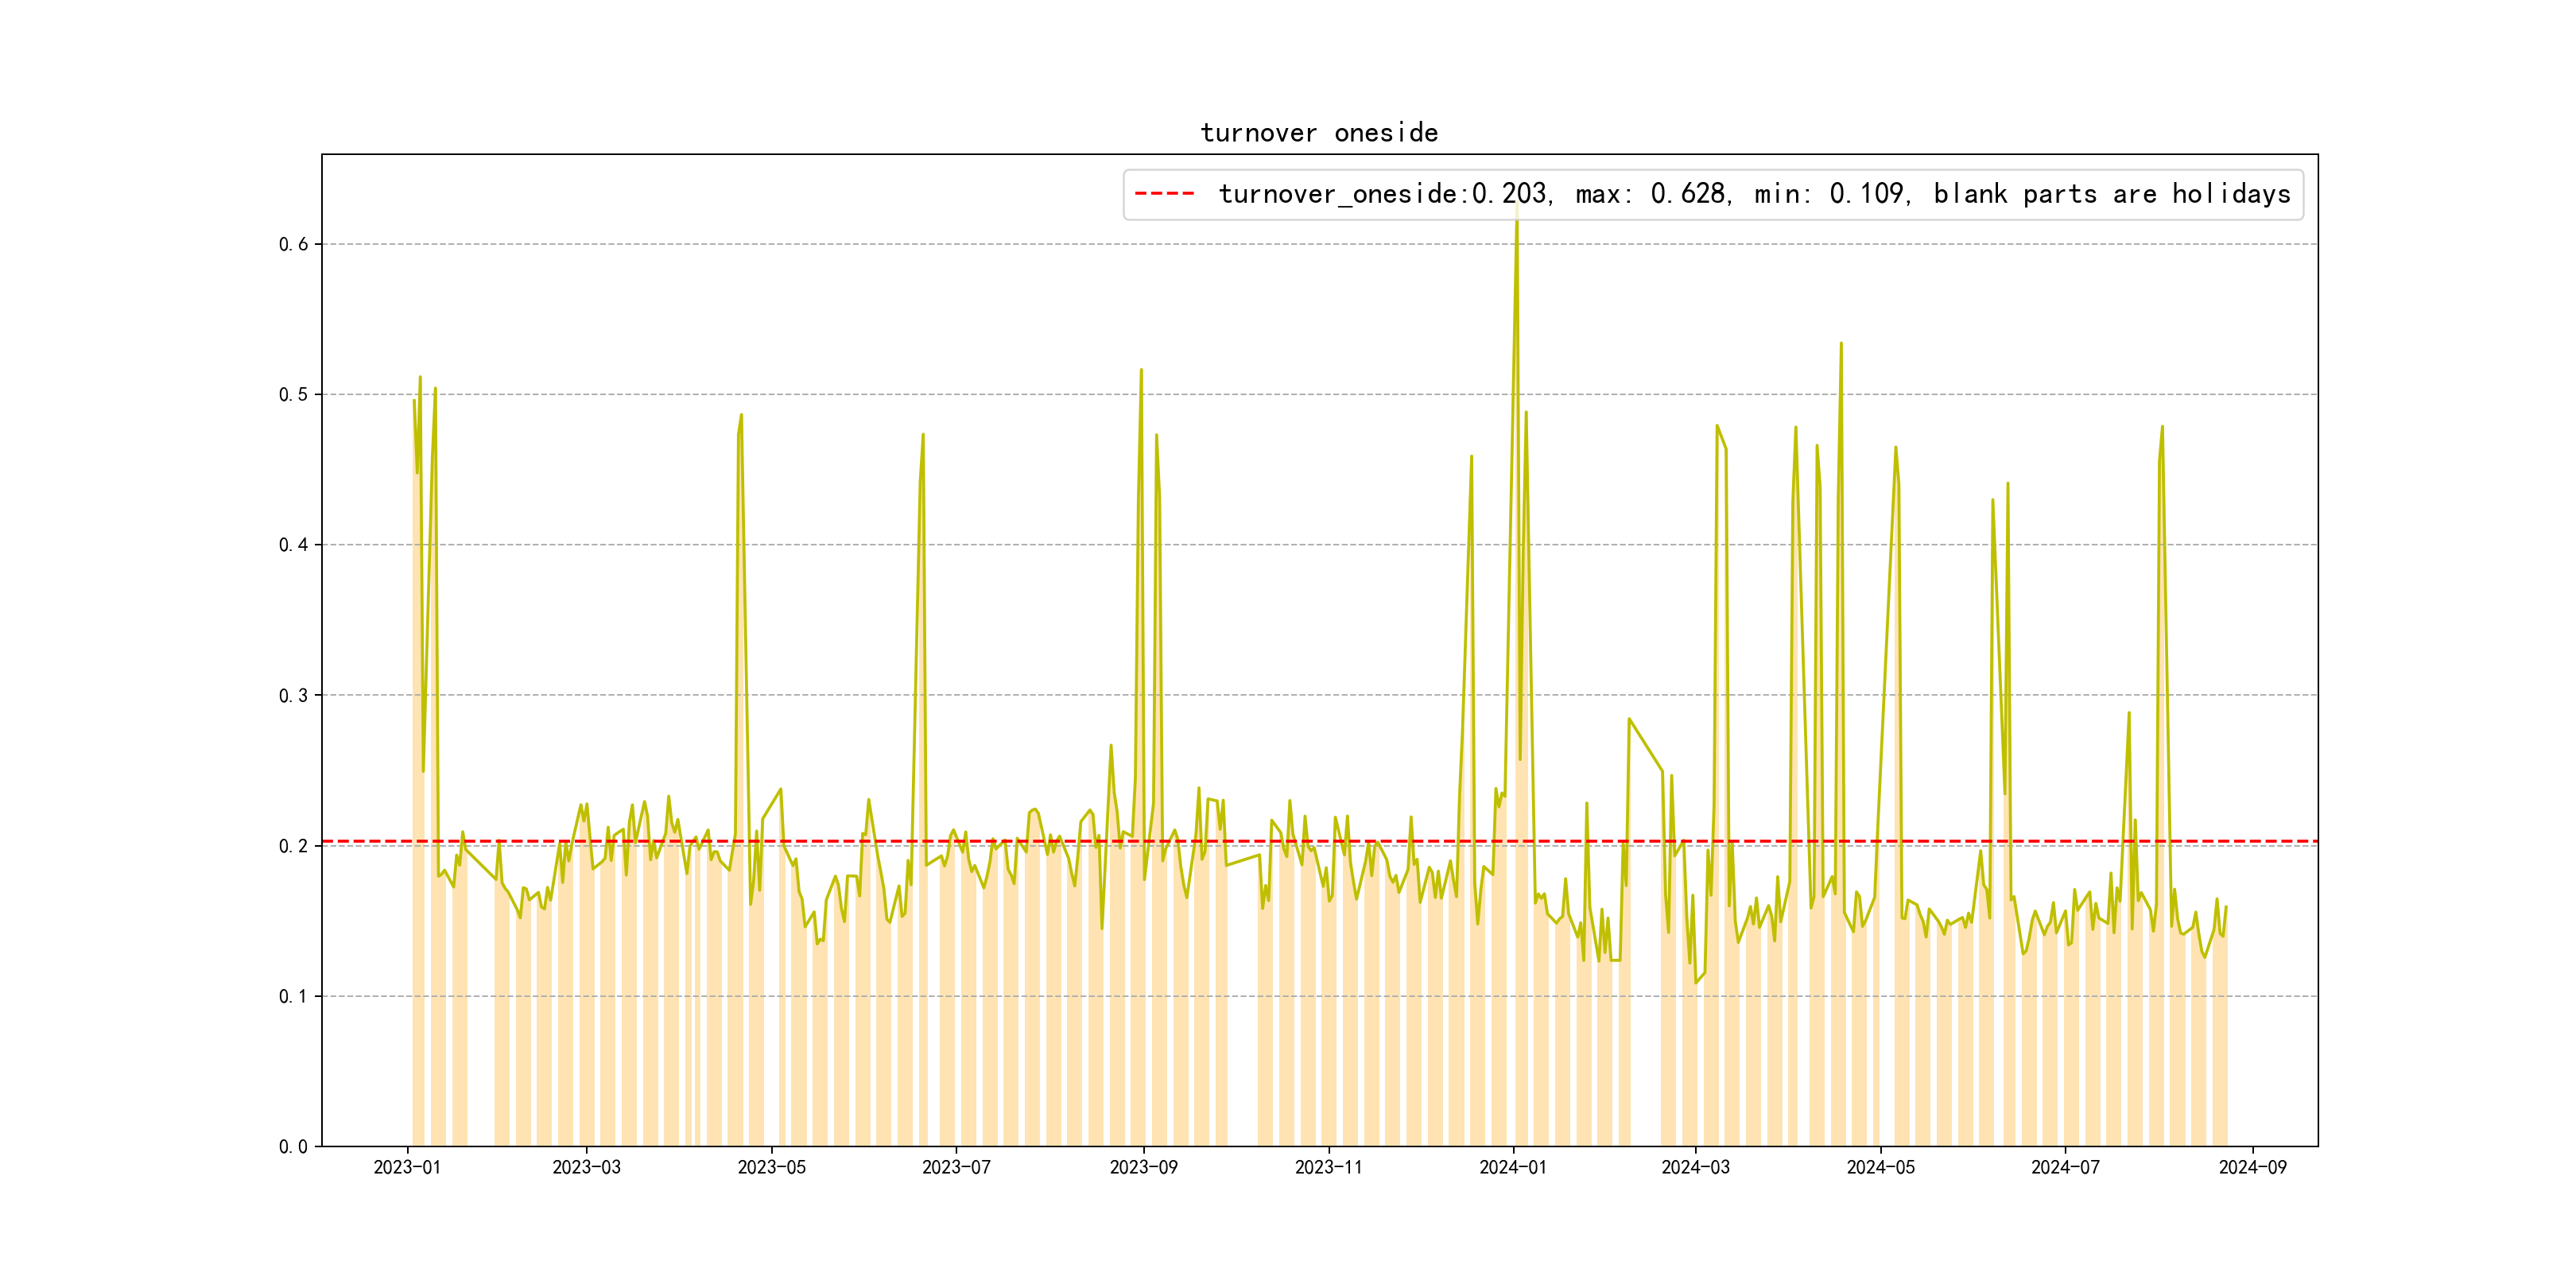Click the y-axis tick label 0.6
Image resolution: width=2576 pixels, height=1288 pixels.
tap(293, 245)
